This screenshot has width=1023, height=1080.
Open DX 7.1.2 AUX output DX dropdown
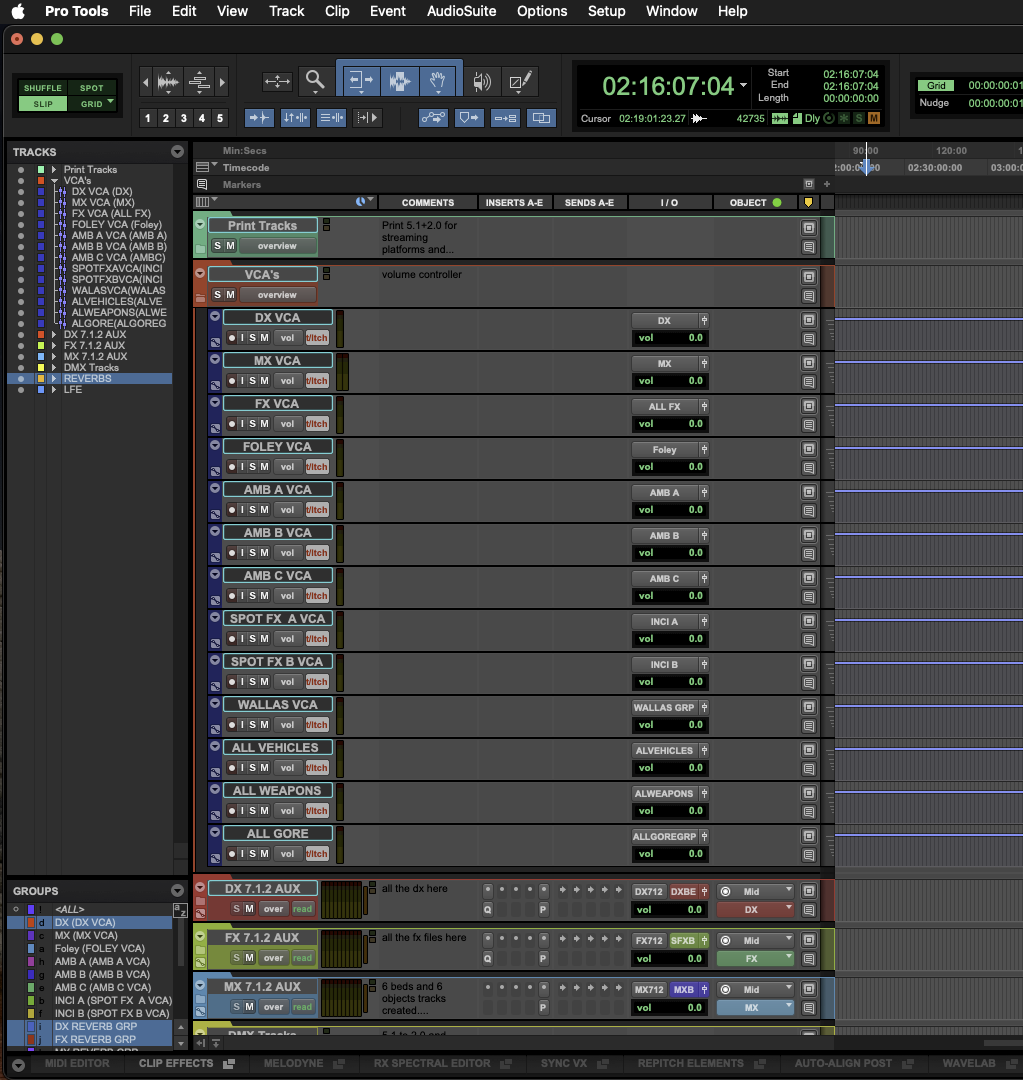pos(755,909)
